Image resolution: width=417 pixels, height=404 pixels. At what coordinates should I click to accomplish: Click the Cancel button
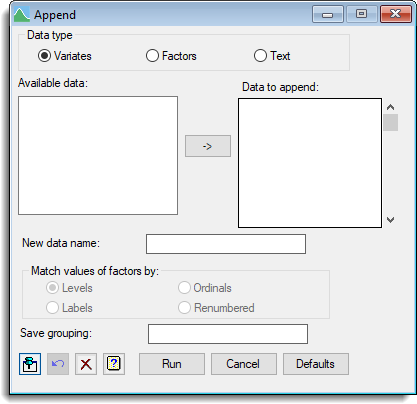tap(244, 364)
